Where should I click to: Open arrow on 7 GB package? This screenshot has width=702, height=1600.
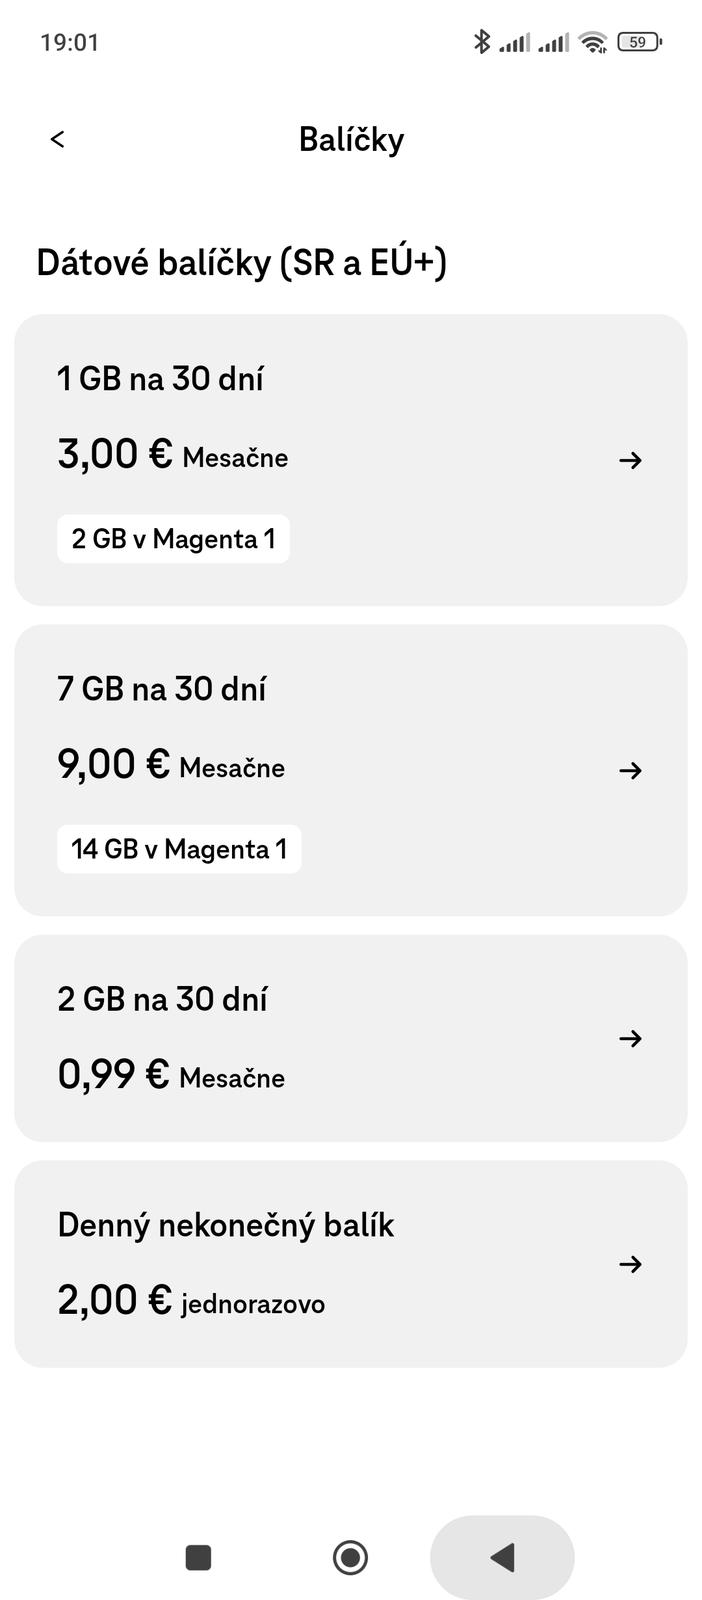point(630,770)
